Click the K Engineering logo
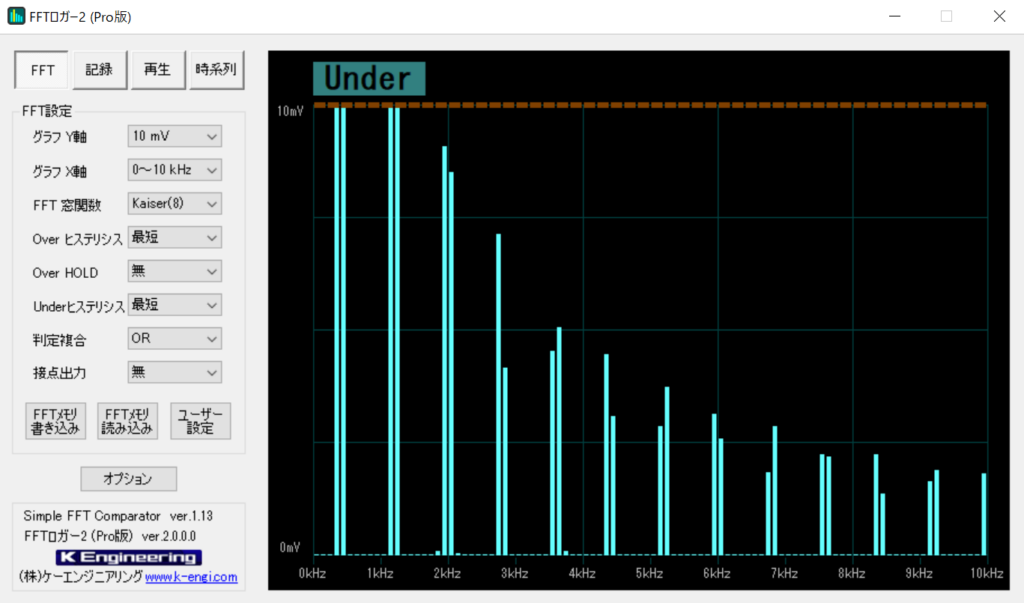This screenshot has height=603, width=1024. pyautogui.click(x=128, y=557)
